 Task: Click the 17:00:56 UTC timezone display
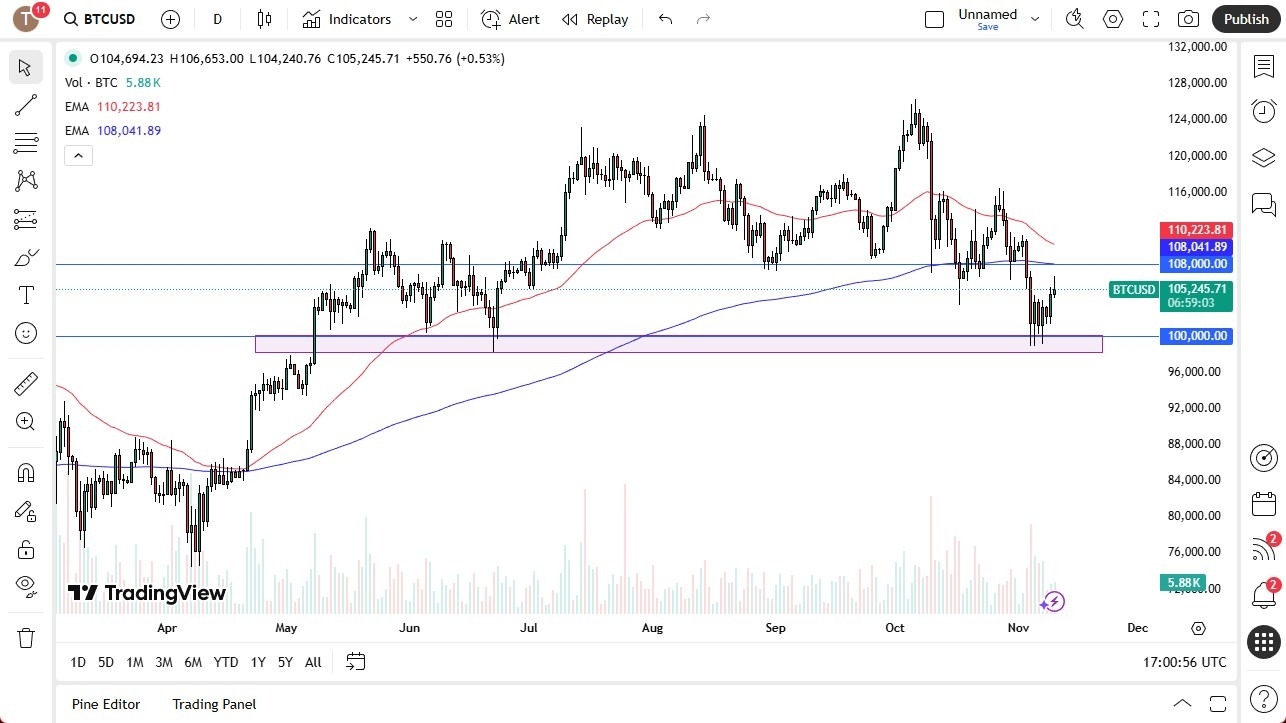point(1184,662)
